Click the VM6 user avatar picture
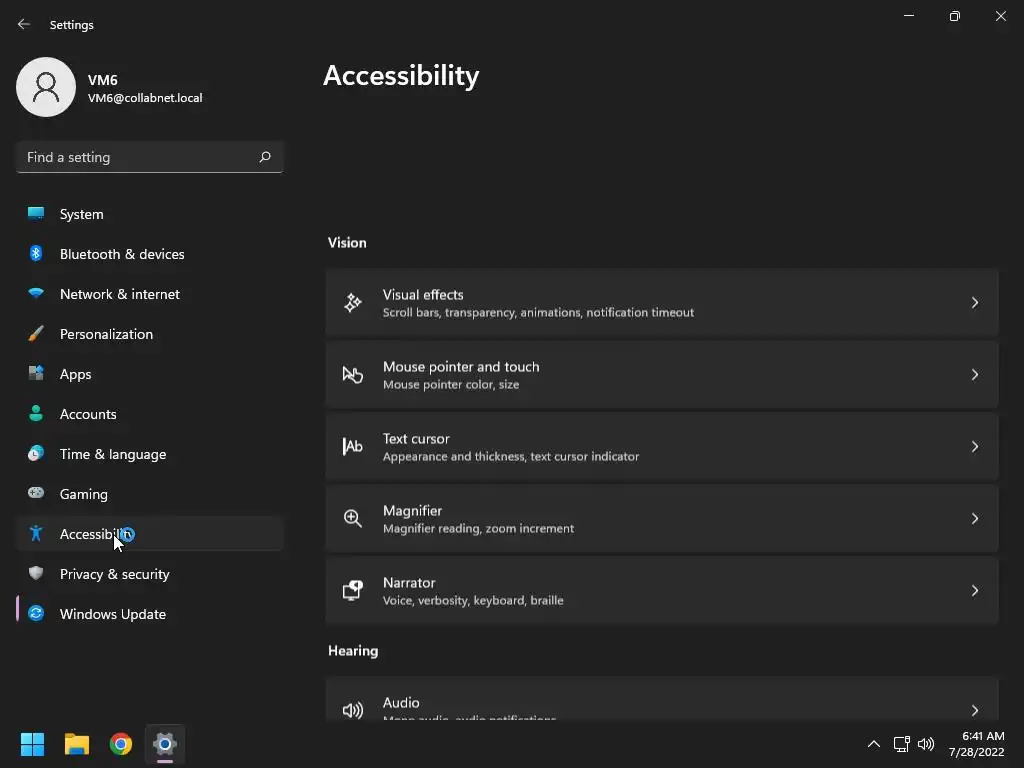This screenshot has height=768, width=1024. point(46,87)
